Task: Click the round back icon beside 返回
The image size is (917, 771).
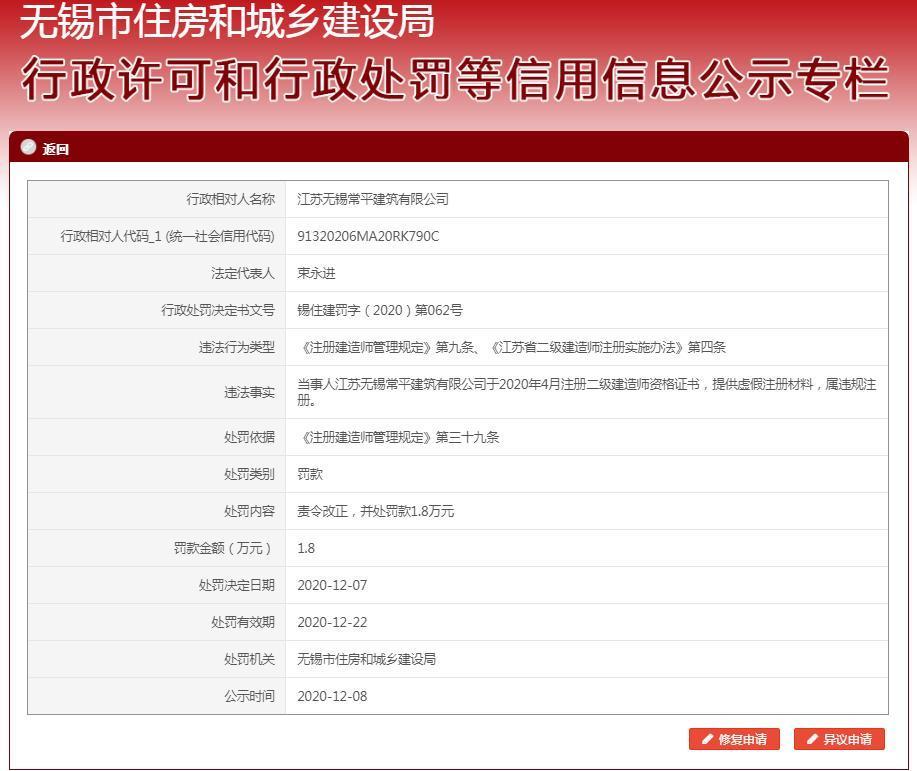Action: 28,147
